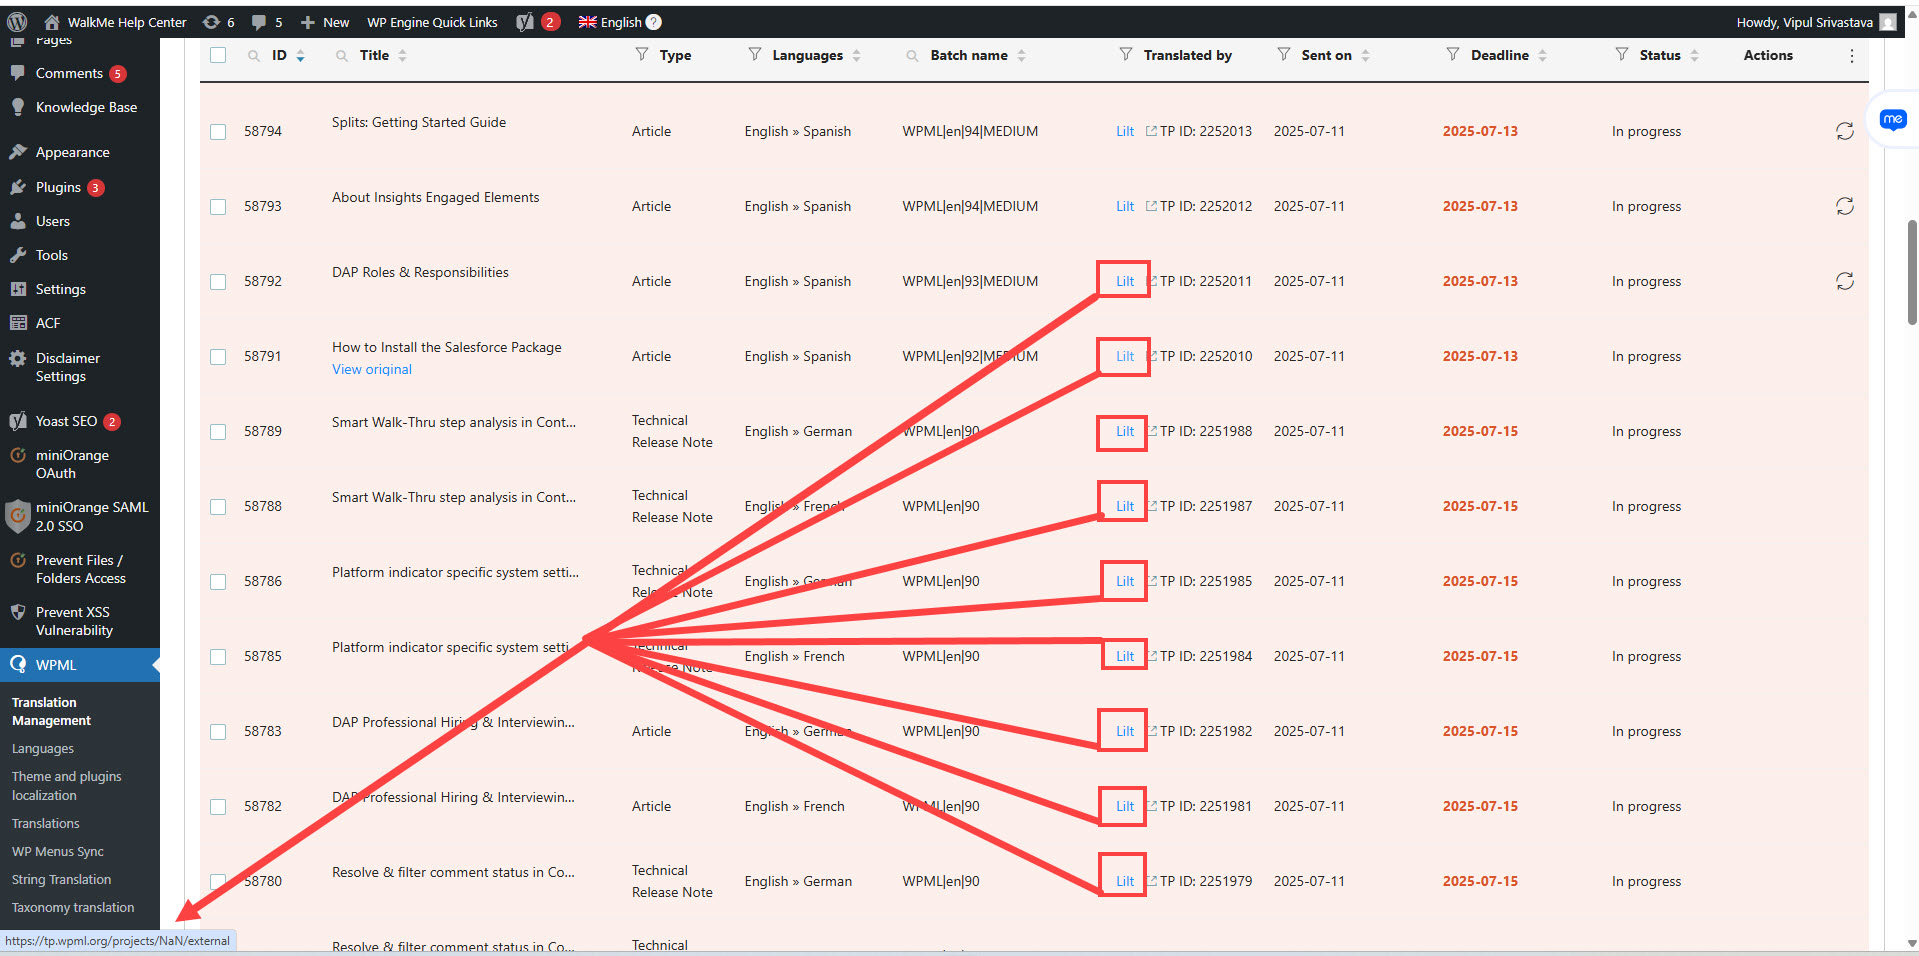1919x956 pixels.
Task: Check the box for job 58785
Action: [218, 657]
